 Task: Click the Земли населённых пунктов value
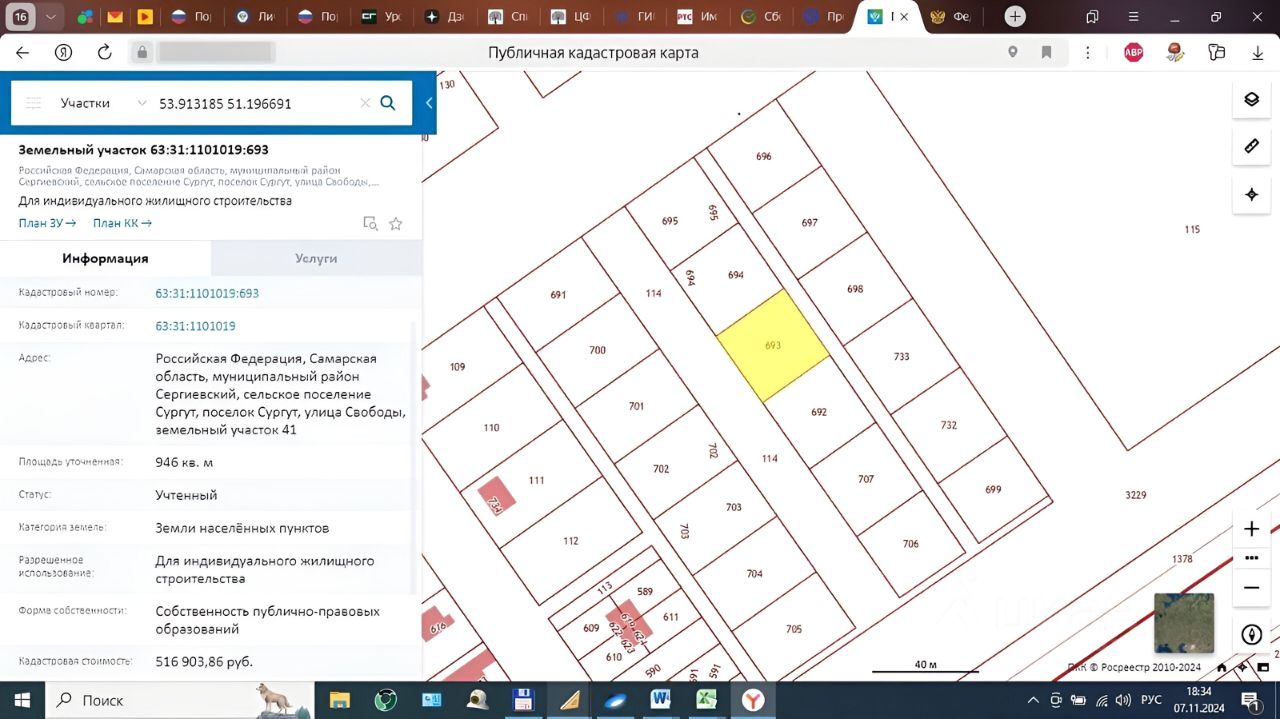pos(242,528)
